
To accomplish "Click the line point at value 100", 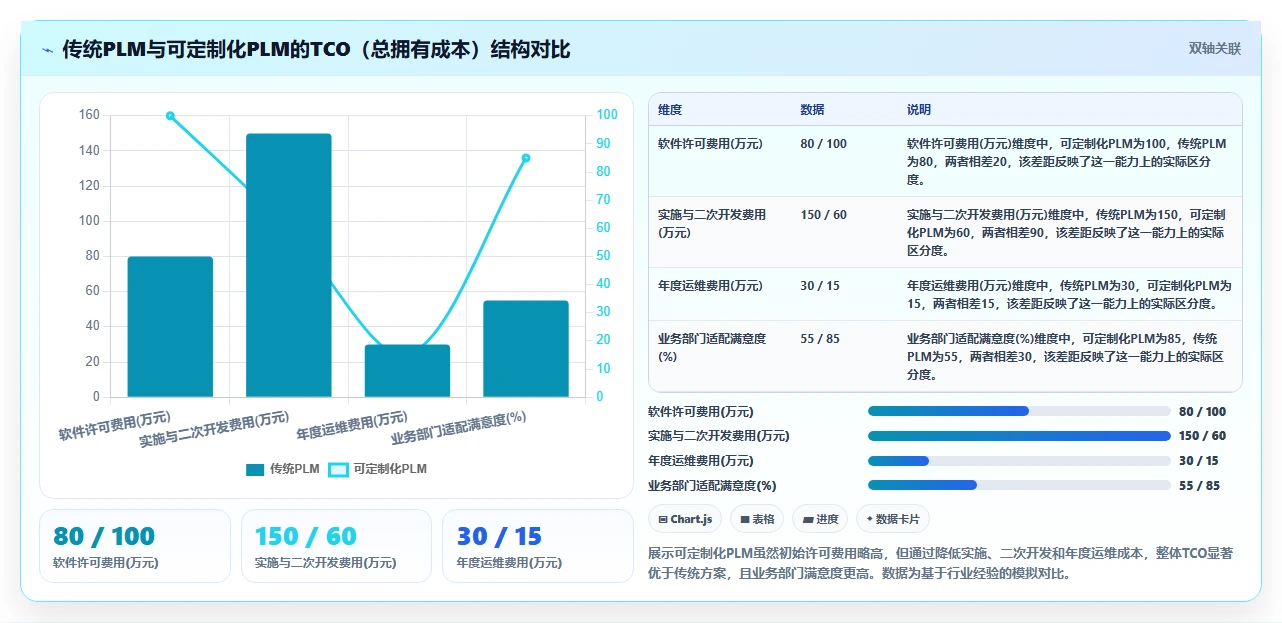I will click(x=170, y=116).
